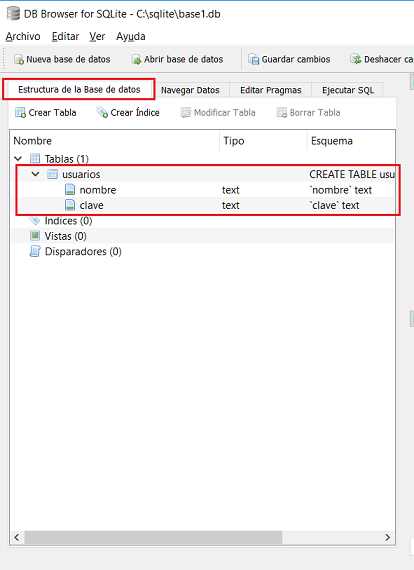The image size is (414, 570).
Task: Select the nombre field name
Action: (x=98, y=190)
